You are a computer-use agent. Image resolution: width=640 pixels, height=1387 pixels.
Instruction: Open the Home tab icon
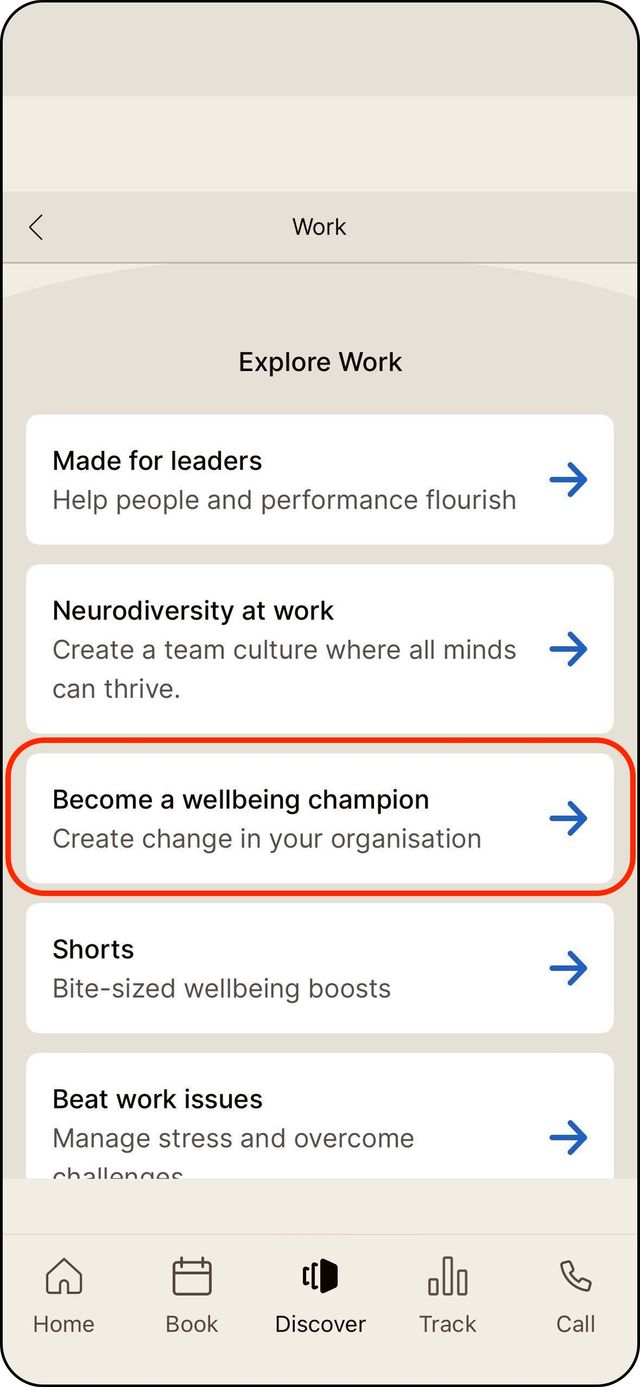[64, 1277]
